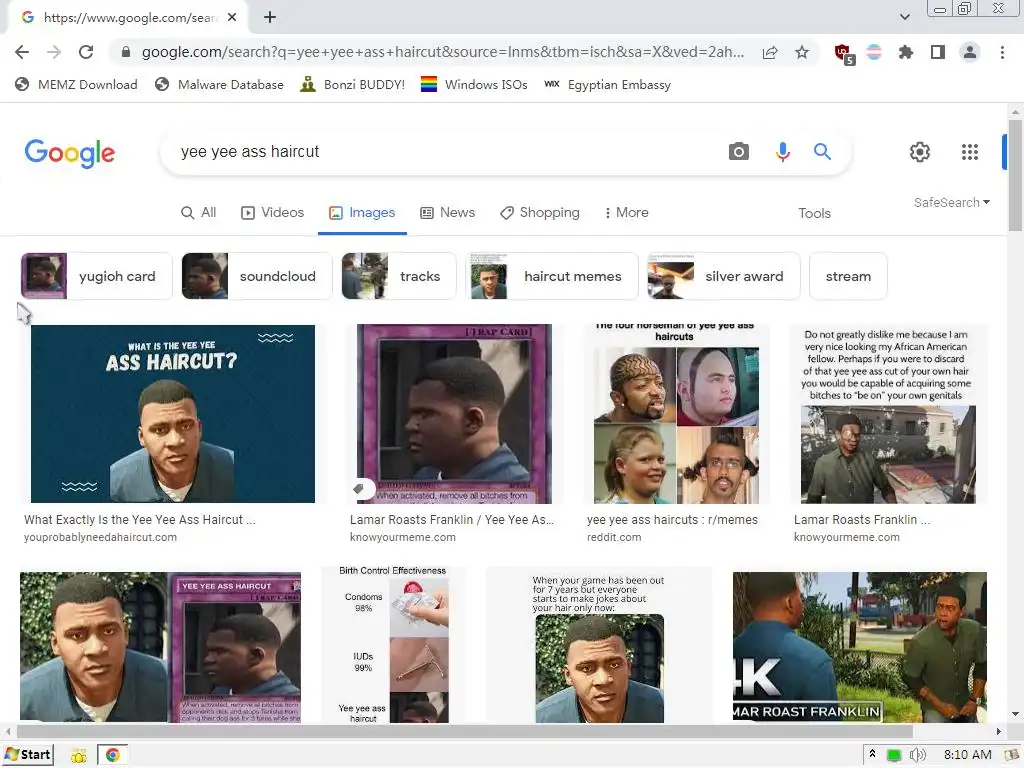Filter by the haircut memes chip
Viewport: 1024px width, 768px height.
pos(552,276)
